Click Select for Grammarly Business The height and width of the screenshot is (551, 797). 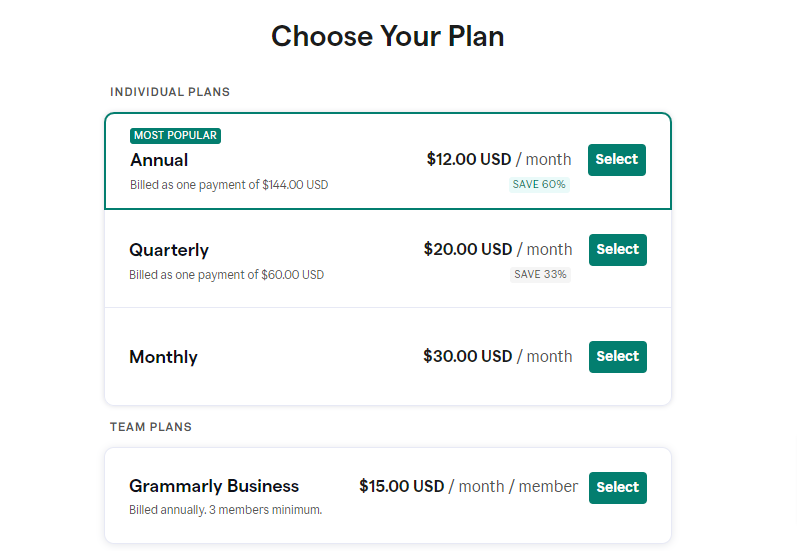pyautogui.click(x=617, y=487)
